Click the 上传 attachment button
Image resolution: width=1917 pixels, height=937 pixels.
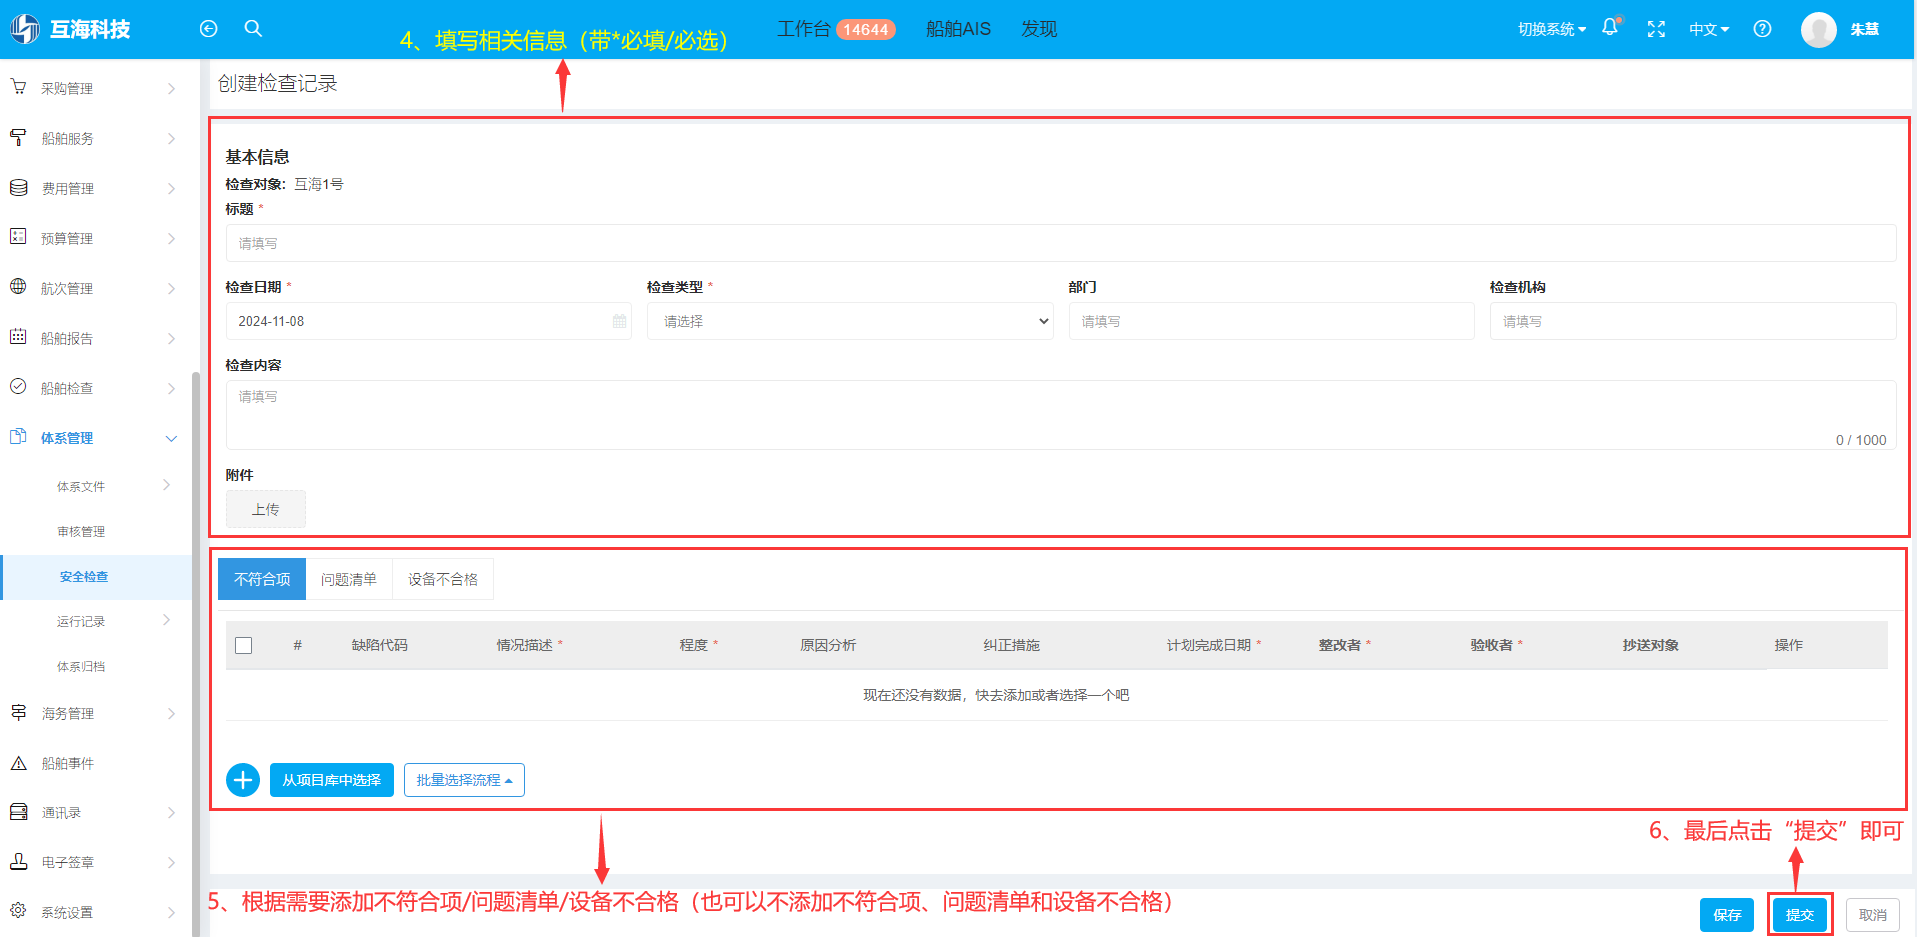265,509
